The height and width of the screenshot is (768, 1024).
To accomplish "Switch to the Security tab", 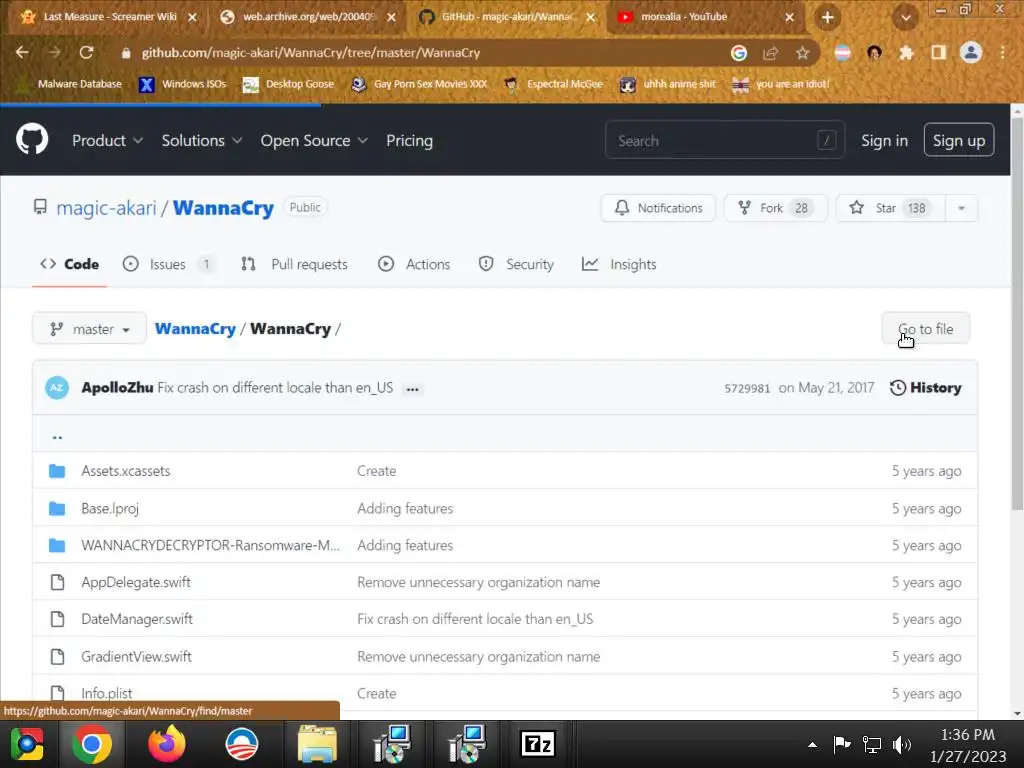I will pyautogui.click(x=516, y=264).
